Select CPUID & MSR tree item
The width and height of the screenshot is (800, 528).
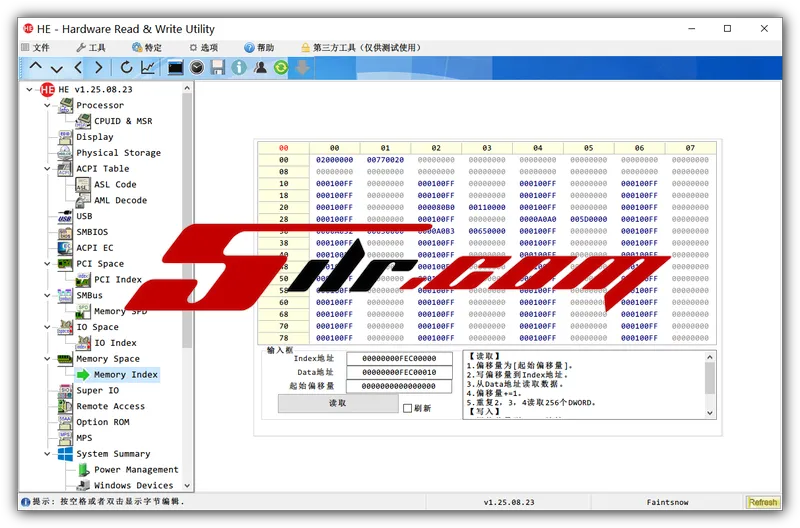[123, 121]
